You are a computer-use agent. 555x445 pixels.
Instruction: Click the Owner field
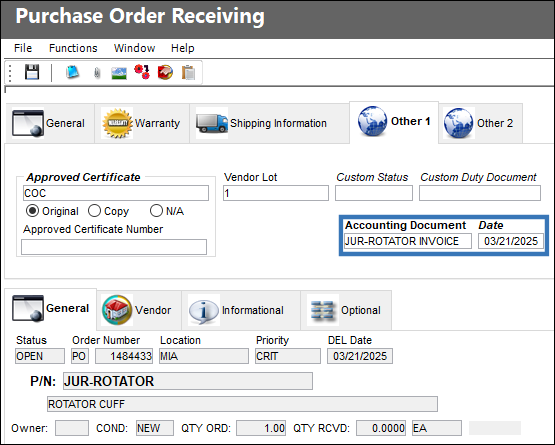click(72, 428)
